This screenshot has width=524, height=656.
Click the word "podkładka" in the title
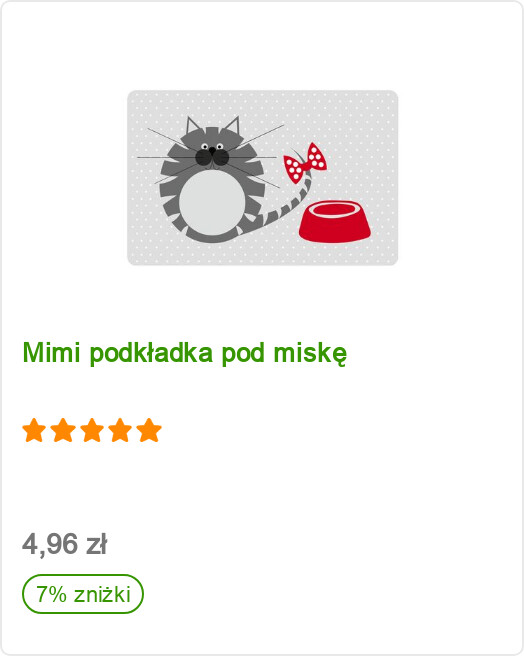[152, 354]
